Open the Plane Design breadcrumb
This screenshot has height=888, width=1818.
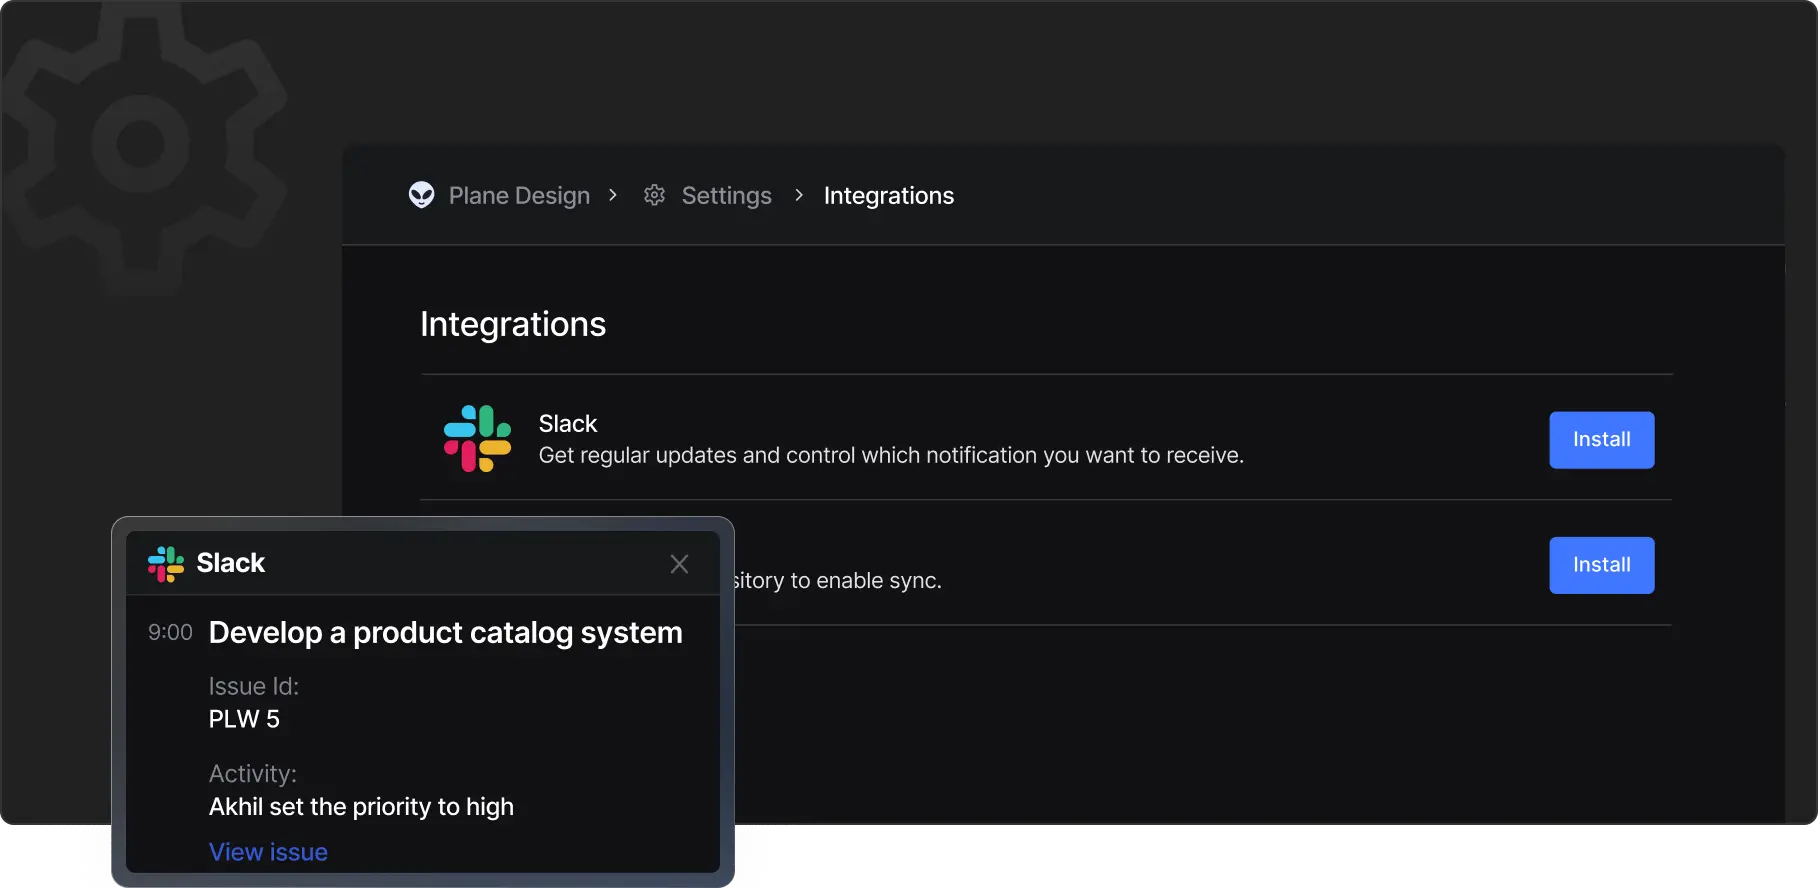point(519,196)
